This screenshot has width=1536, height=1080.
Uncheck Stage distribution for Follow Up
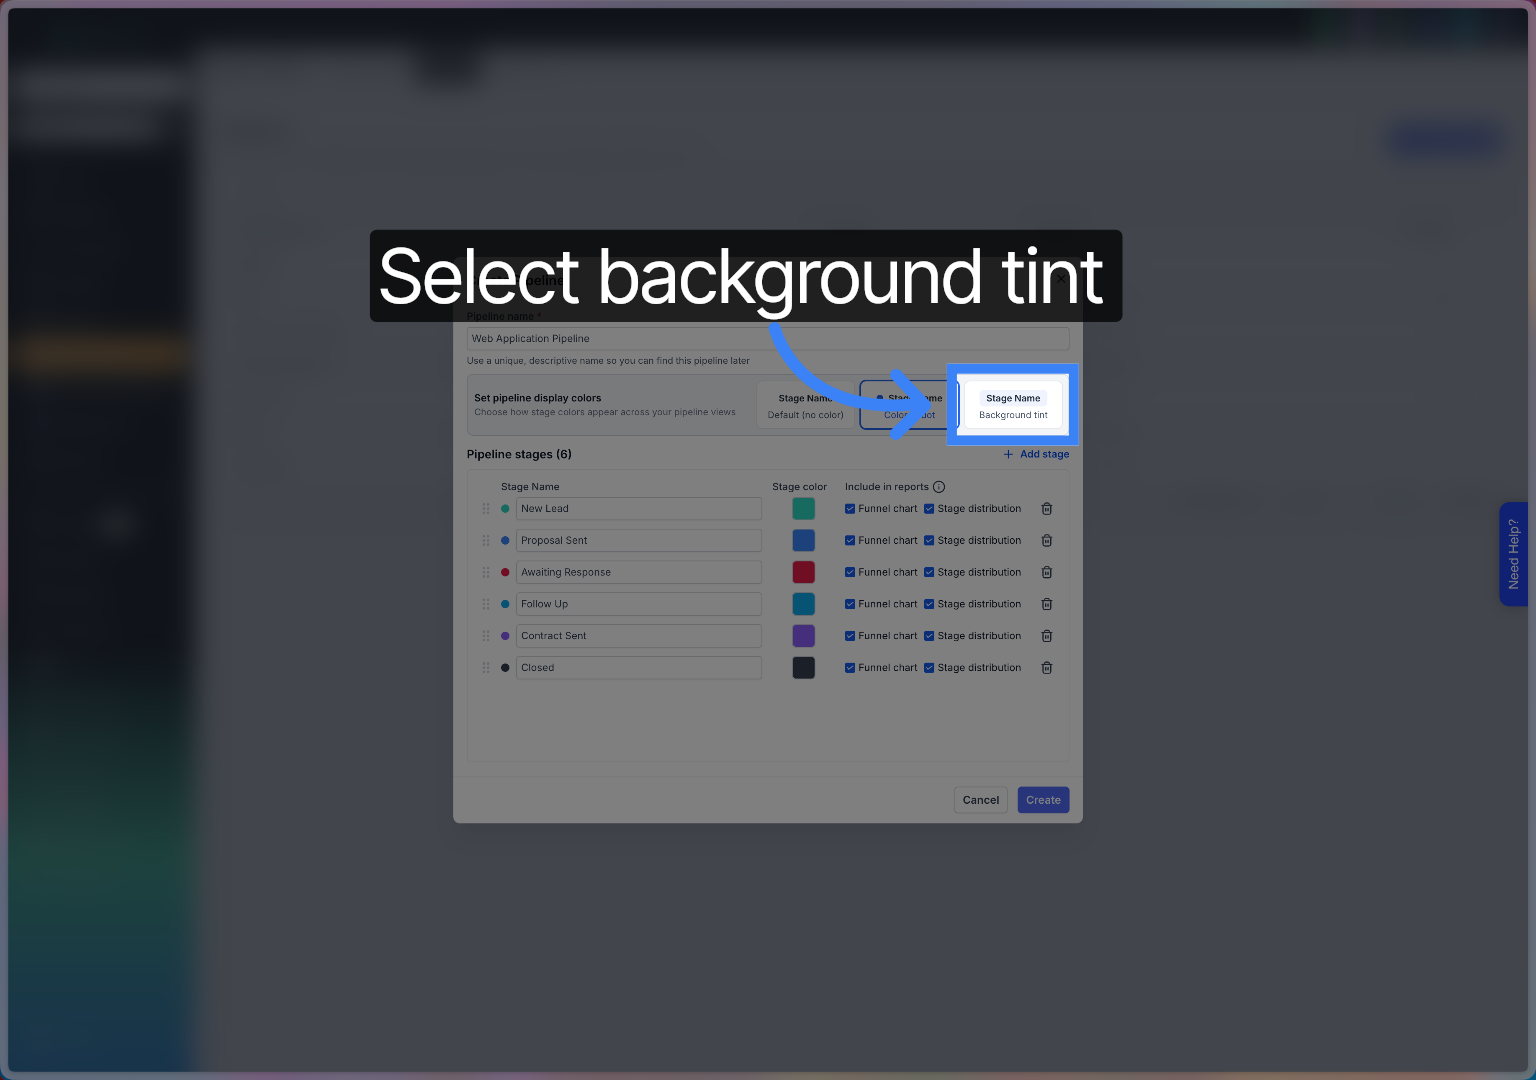(929, 604)
